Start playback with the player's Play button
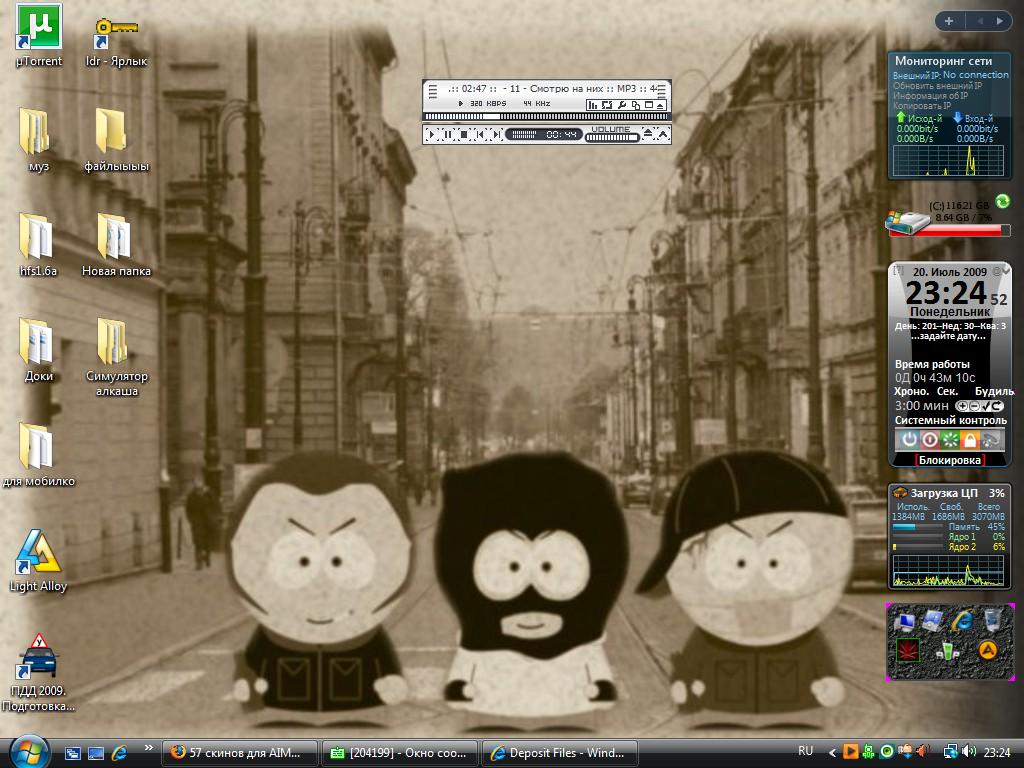 [x=432, y=135]
